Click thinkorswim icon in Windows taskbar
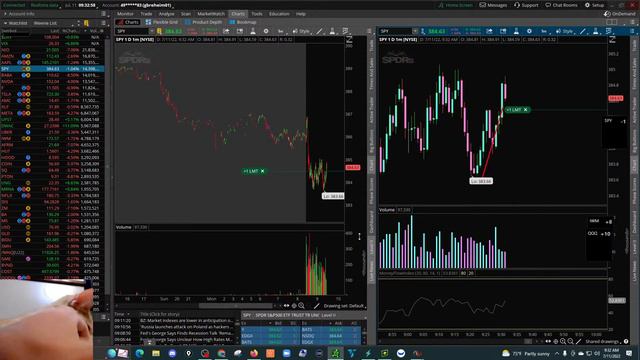640x360 pixels. coord(335,353)
